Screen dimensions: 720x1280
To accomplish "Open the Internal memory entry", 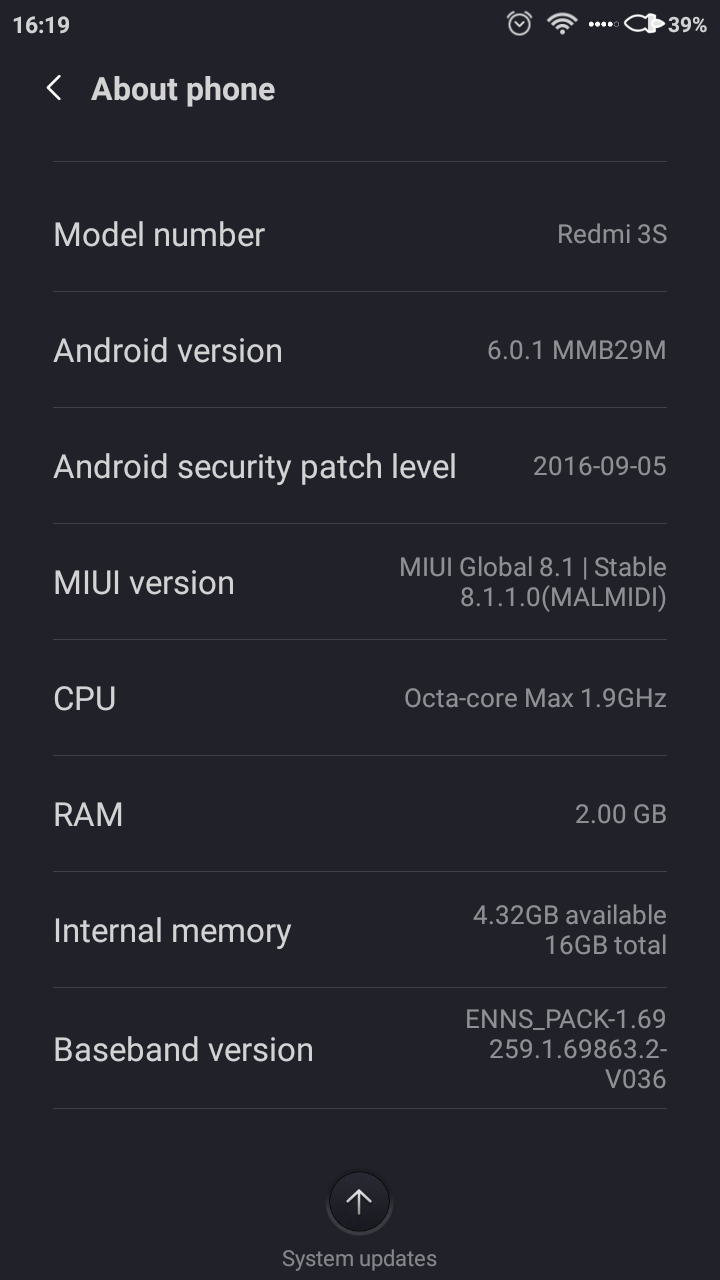I will [360, 930].
